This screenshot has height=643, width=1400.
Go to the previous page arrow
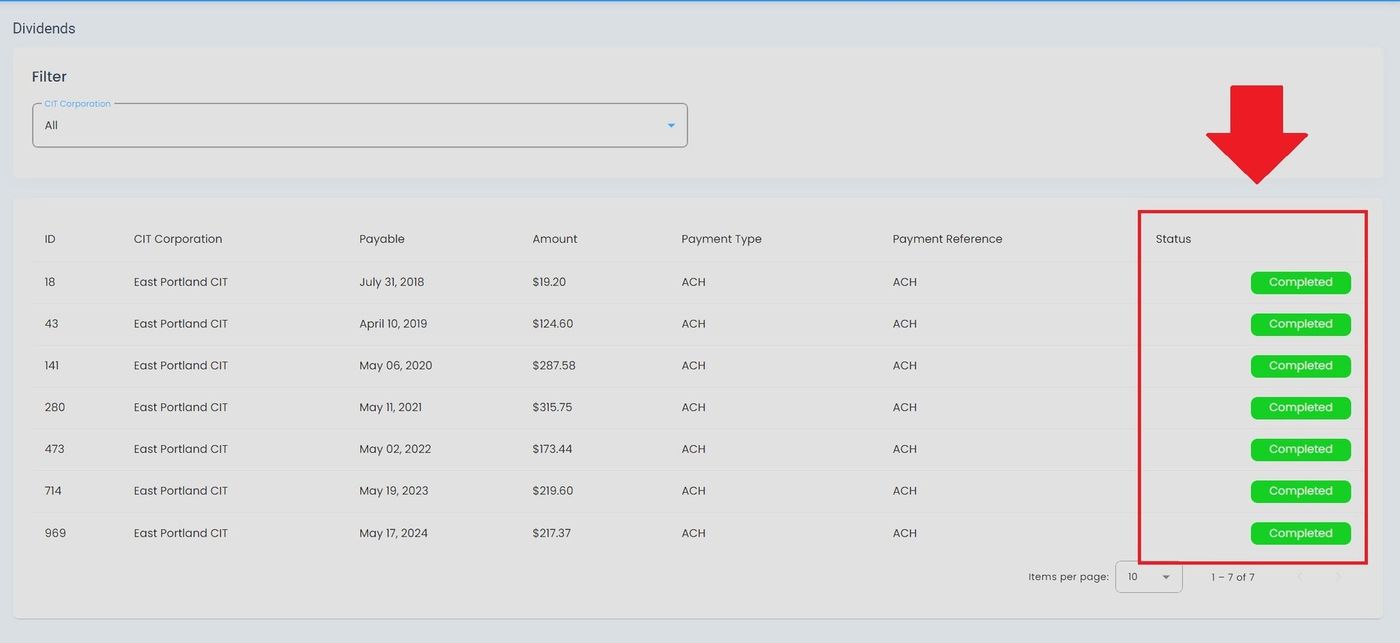(1300, 577)
